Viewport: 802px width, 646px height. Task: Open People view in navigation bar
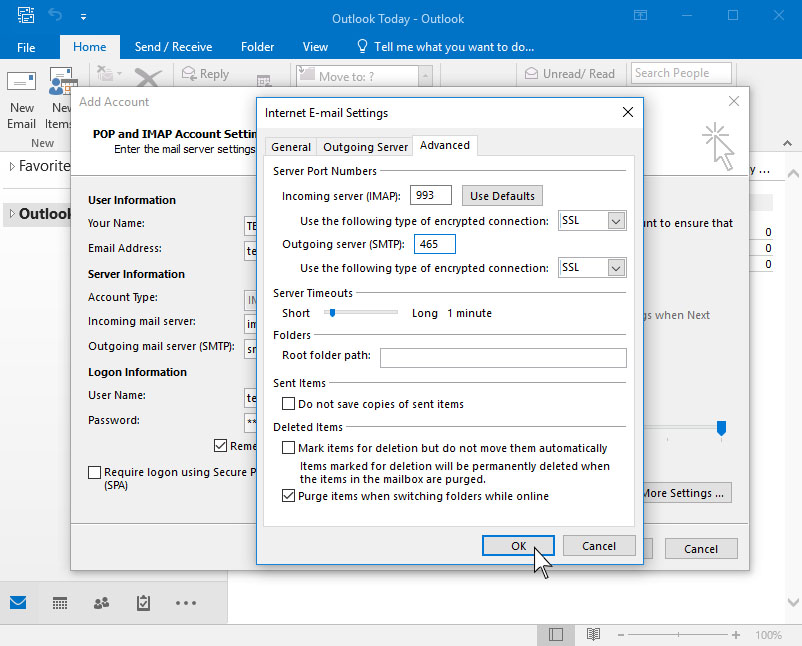(x=101, y=603)
